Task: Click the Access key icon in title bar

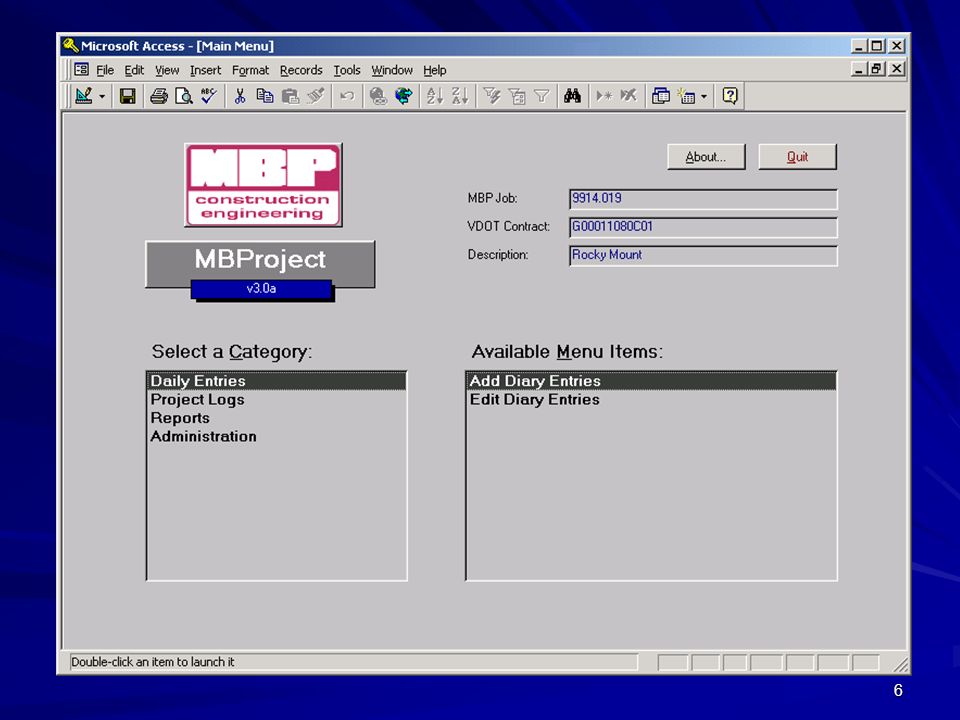Action: [x=70, y=45]
